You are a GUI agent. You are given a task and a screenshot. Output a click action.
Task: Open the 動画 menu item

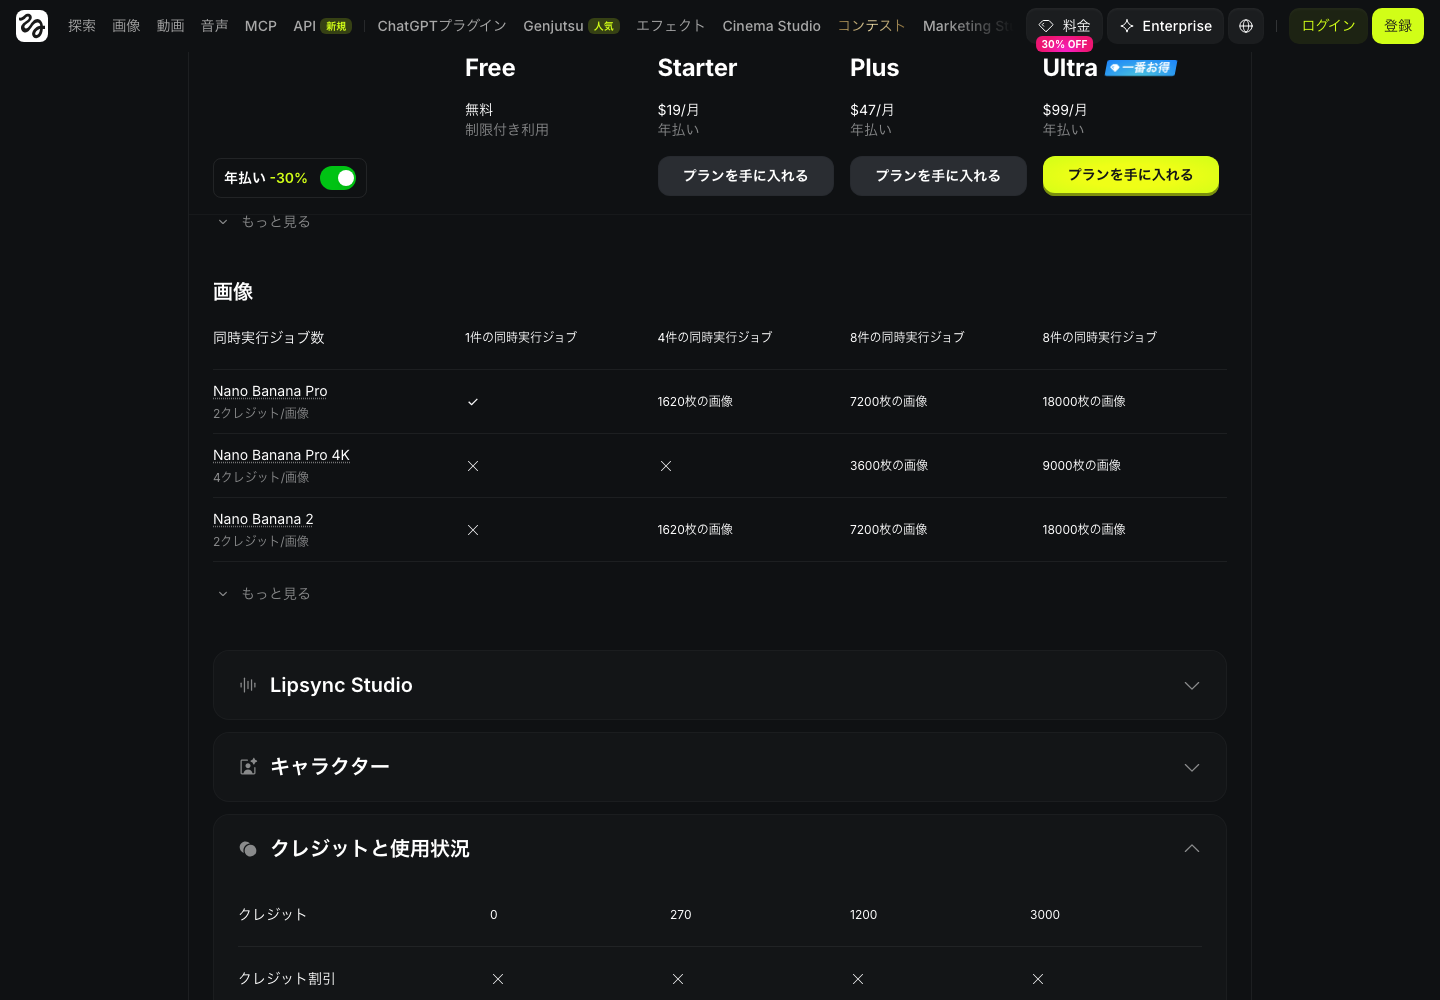[x=170, y=26]
